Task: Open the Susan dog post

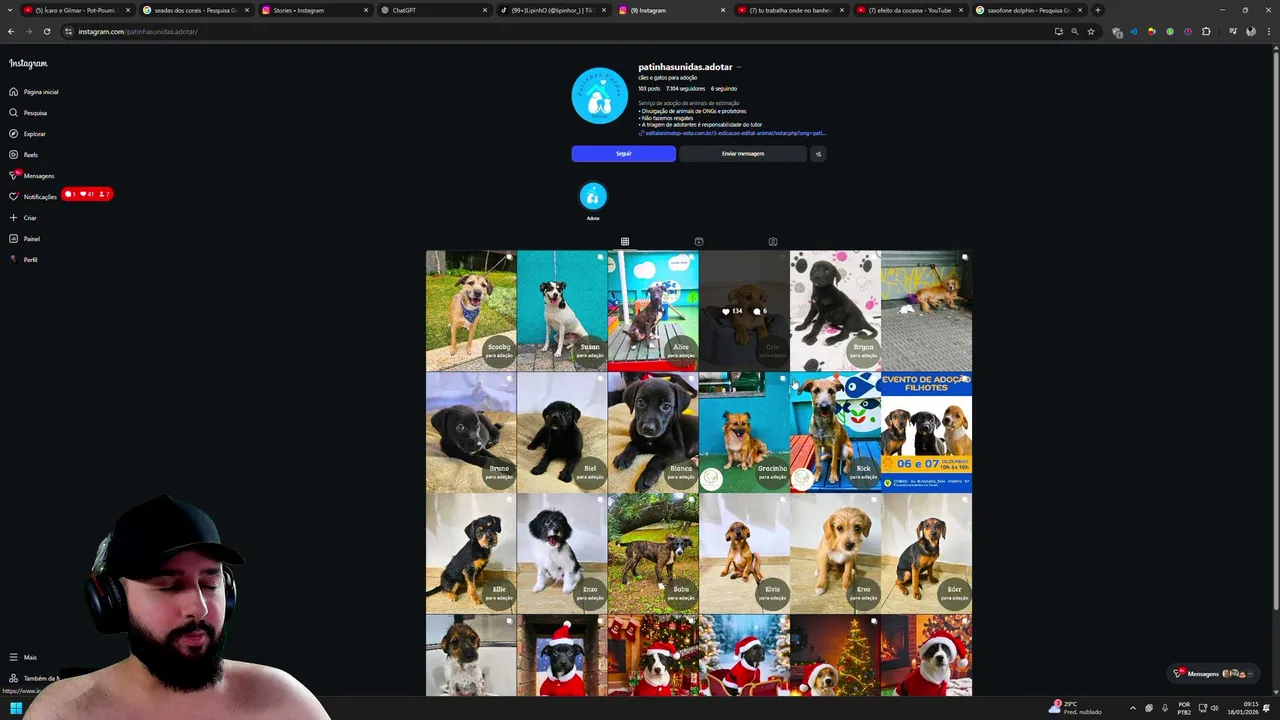Action: 562,311
